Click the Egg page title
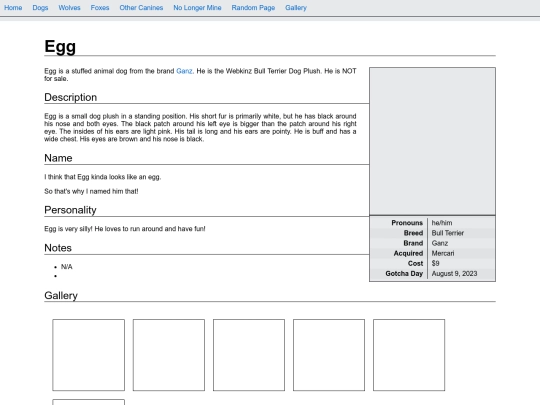This screenshot has height=405, width=540. (60, 46)
